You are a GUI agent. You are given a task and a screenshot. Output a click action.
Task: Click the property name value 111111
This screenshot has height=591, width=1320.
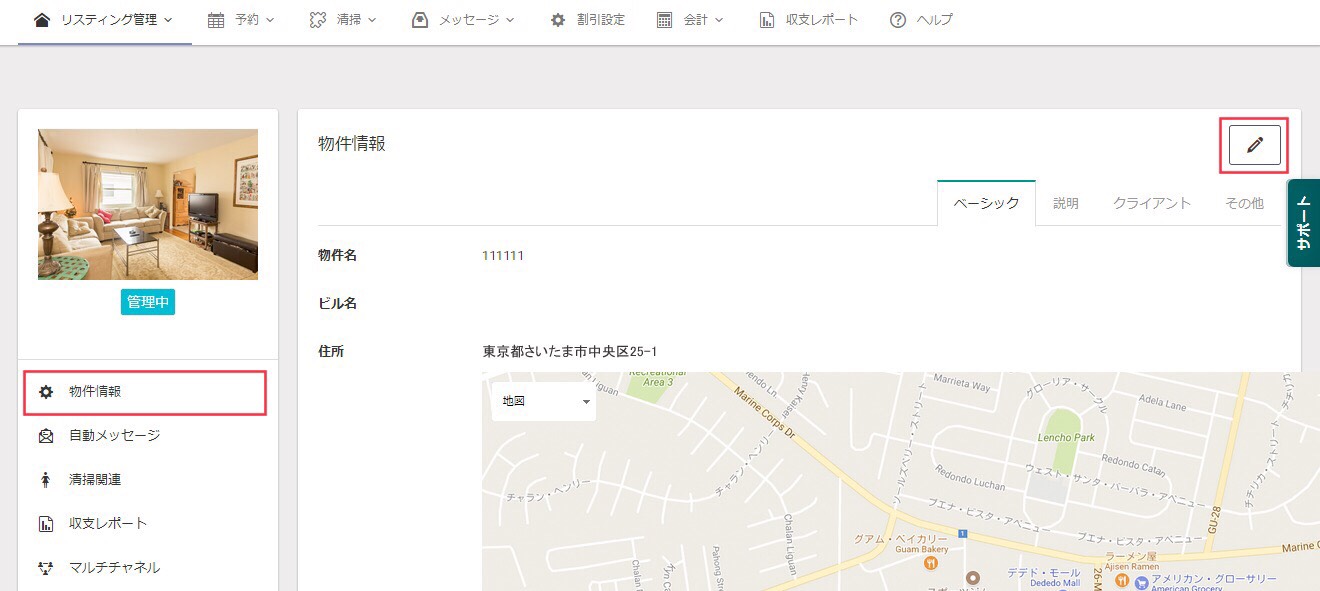[x=503, y=256]
